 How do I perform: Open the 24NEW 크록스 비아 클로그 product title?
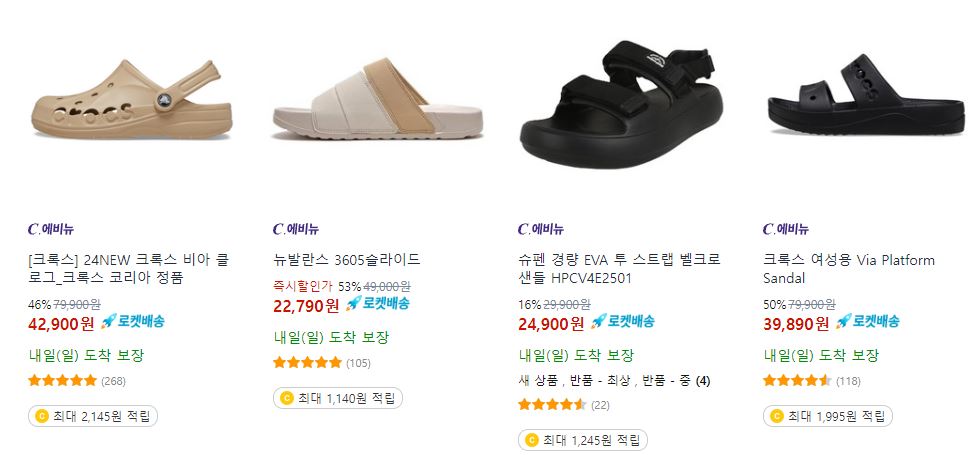(x=128, y=269)
